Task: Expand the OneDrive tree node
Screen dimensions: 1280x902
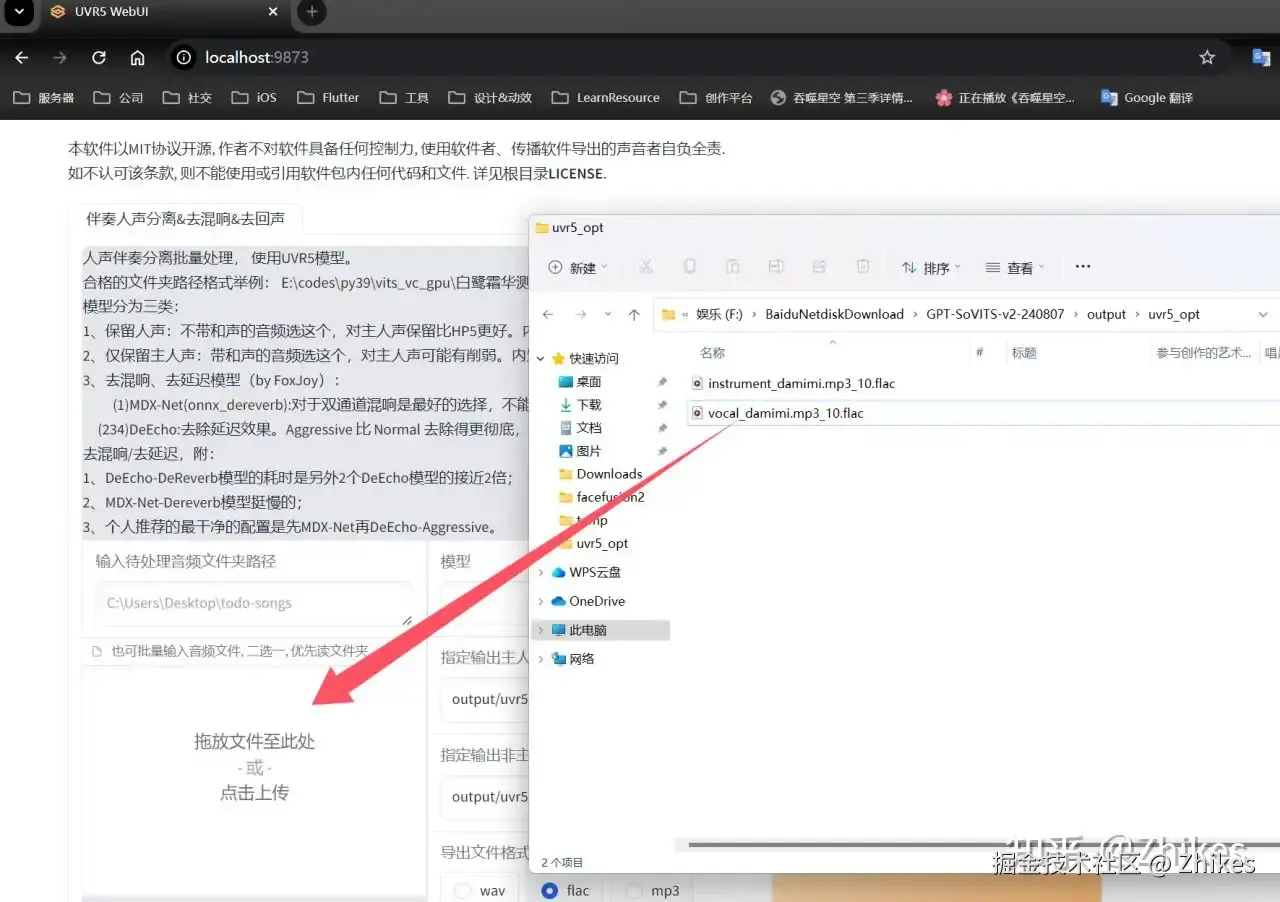Action: (541, 601)
